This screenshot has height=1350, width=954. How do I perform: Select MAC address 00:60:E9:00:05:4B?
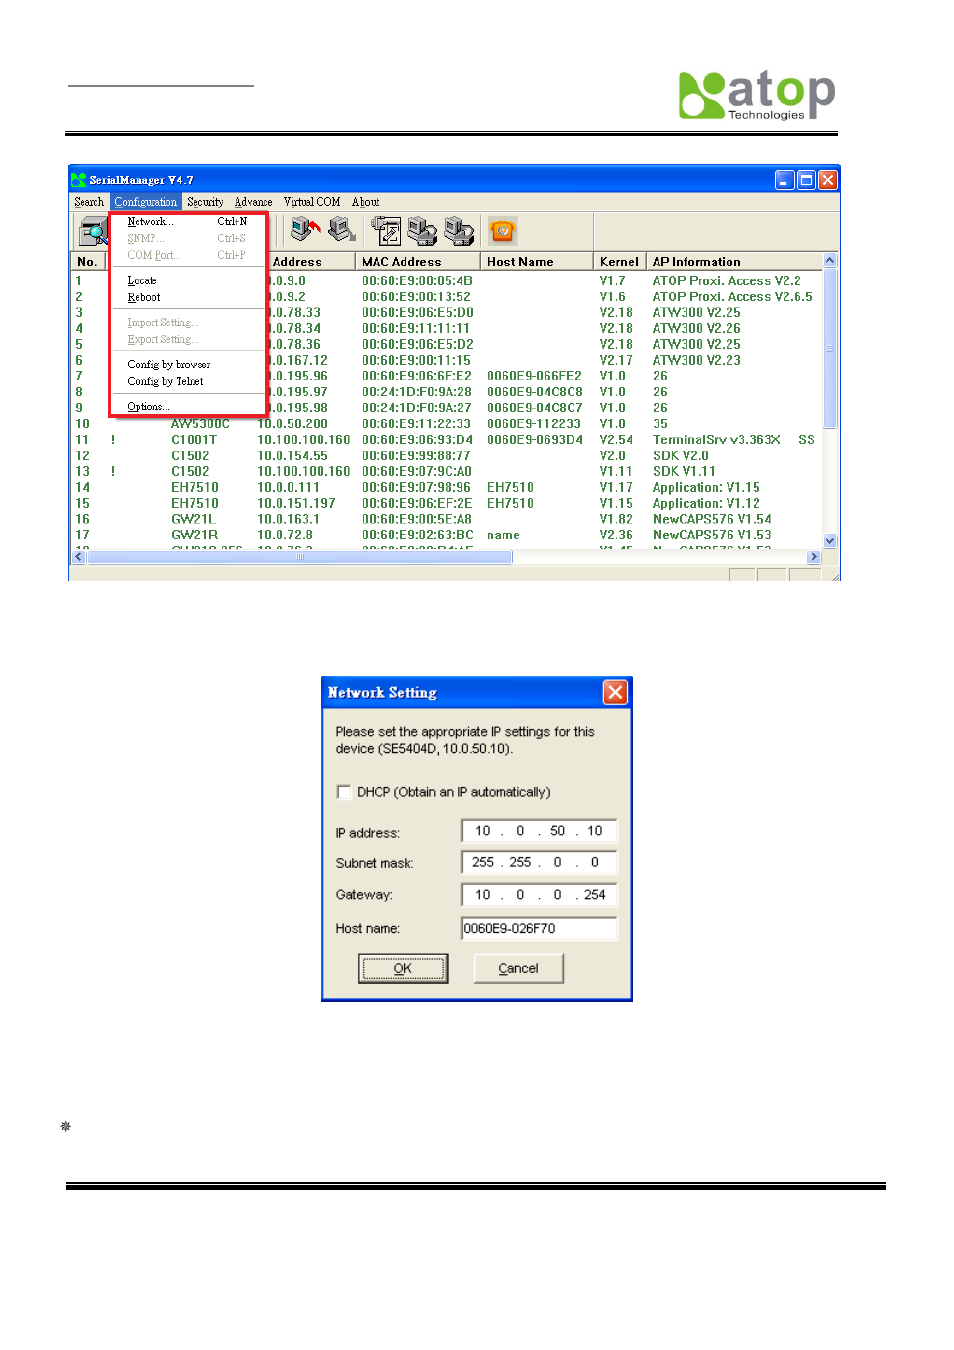click(417, 281)
